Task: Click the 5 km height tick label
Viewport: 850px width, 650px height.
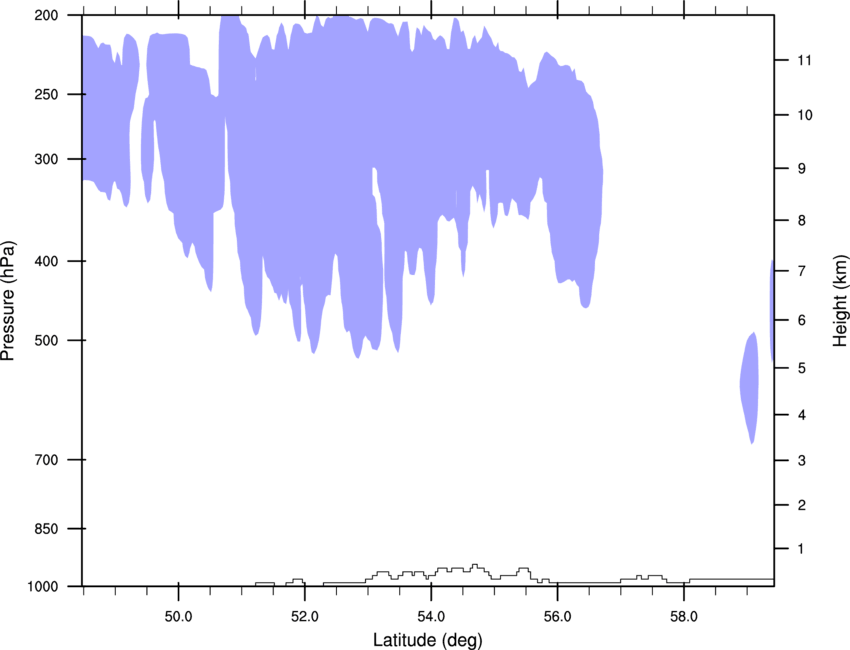Action: [x=802, y=368]
